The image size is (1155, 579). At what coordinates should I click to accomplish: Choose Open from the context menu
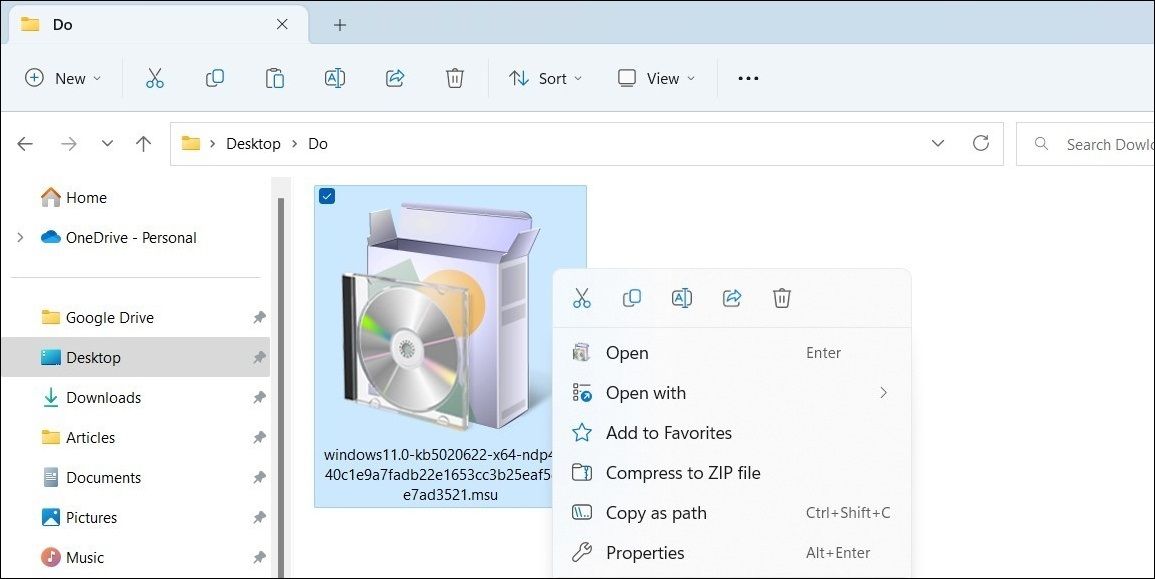point(731,353)
